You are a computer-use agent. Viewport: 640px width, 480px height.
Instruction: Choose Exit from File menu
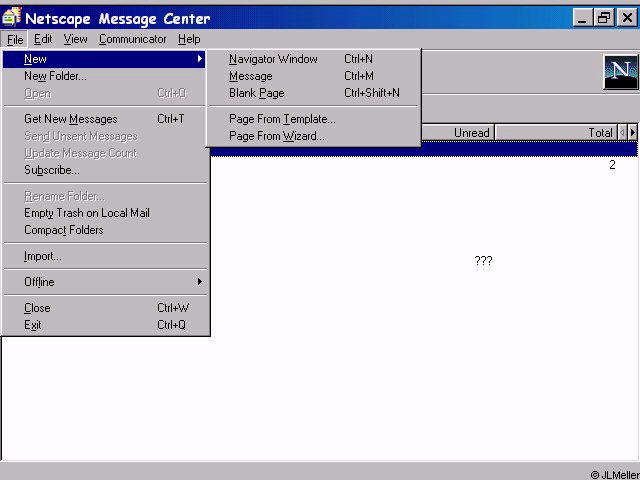(105, 325)
